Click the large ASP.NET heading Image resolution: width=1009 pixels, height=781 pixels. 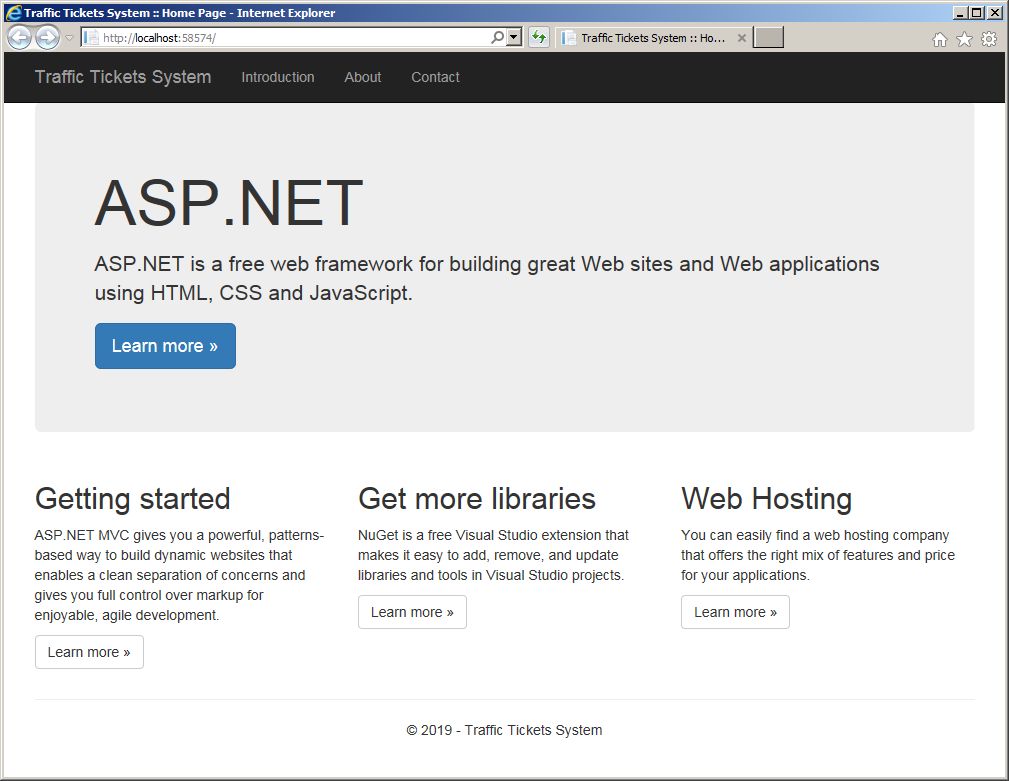click(229, 203)
